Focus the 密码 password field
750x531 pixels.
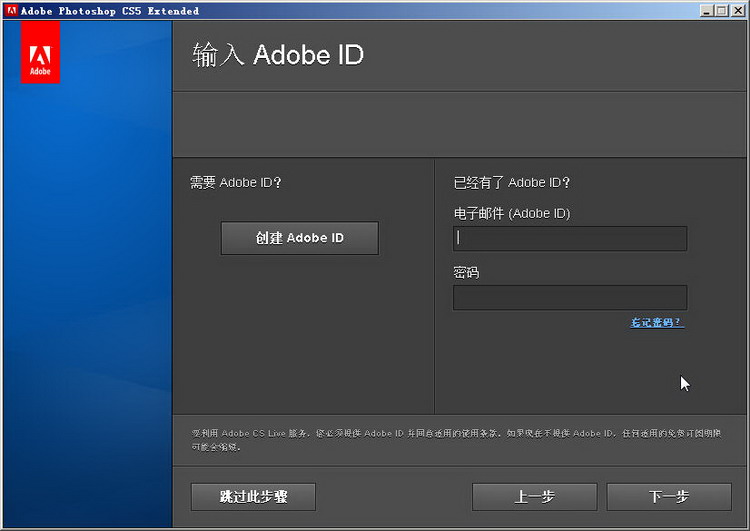click(x=570, y=298)
